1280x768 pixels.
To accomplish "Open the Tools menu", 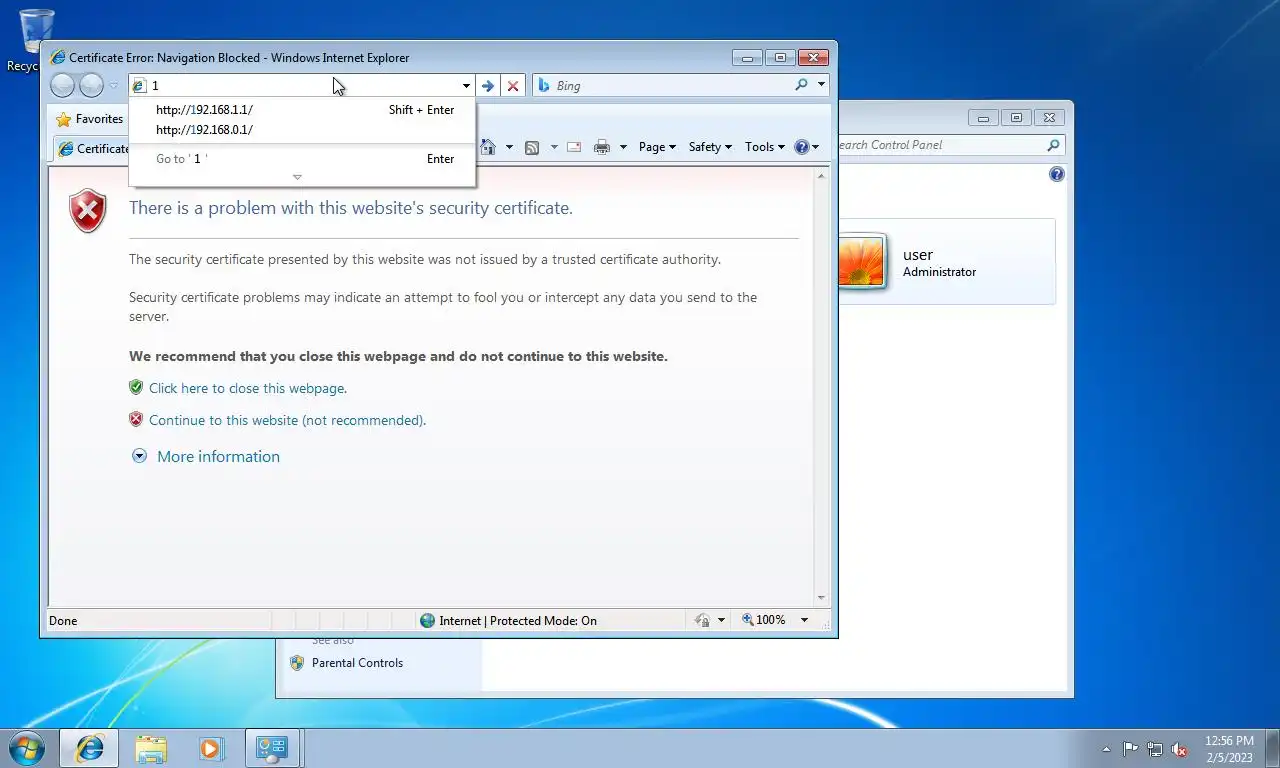I will click(x=765, y=147).
